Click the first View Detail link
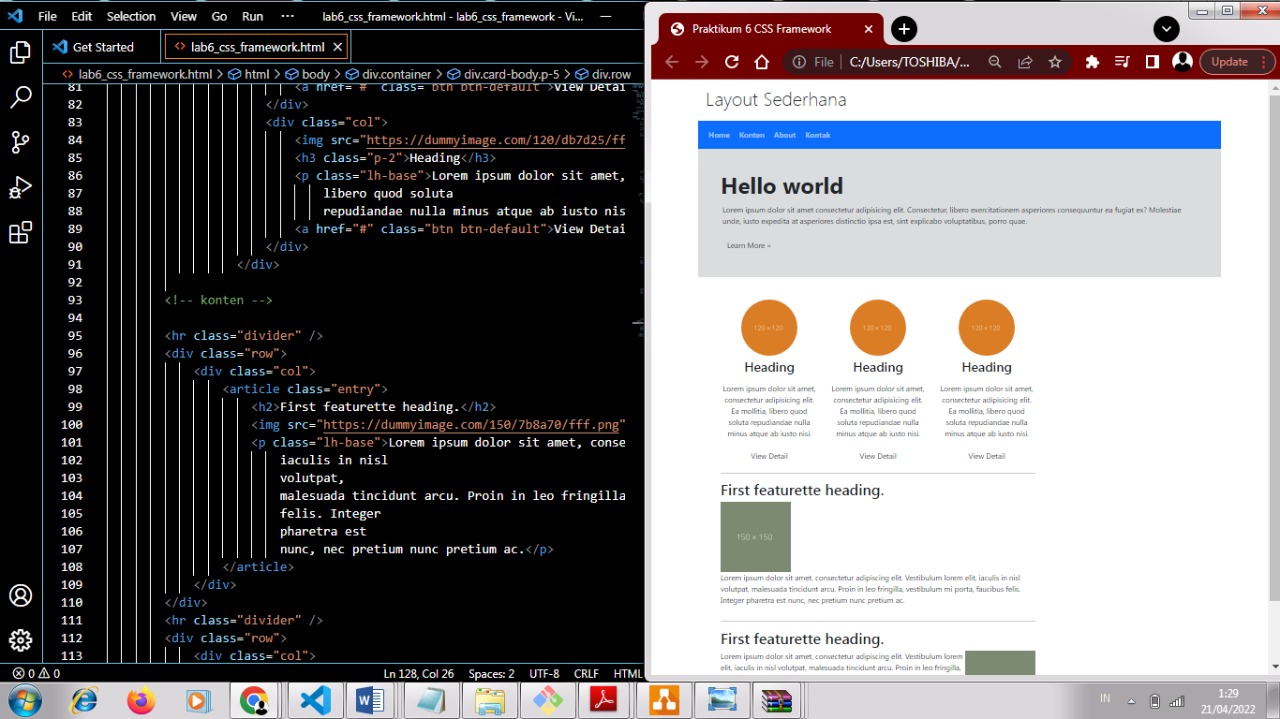The width and height of the screenshot is (1280, 719). pyautogui.click(x=769, y=456)
